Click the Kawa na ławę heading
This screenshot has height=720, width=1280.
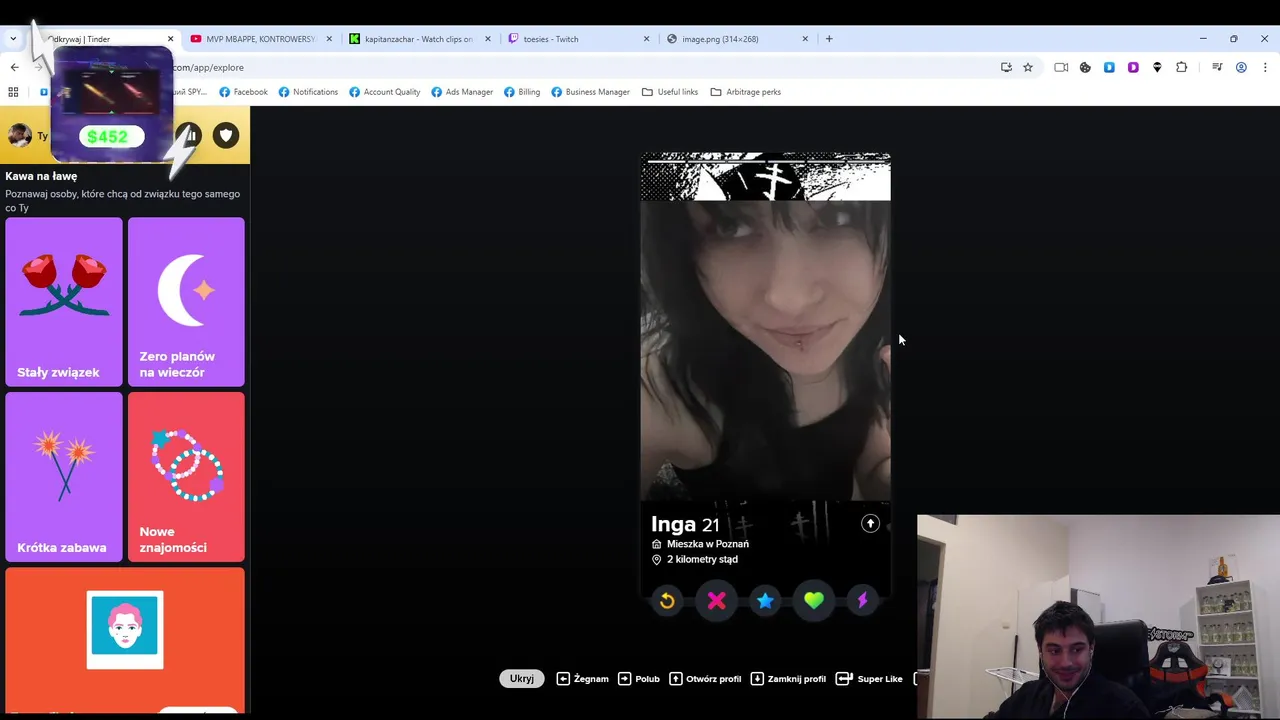41,176
